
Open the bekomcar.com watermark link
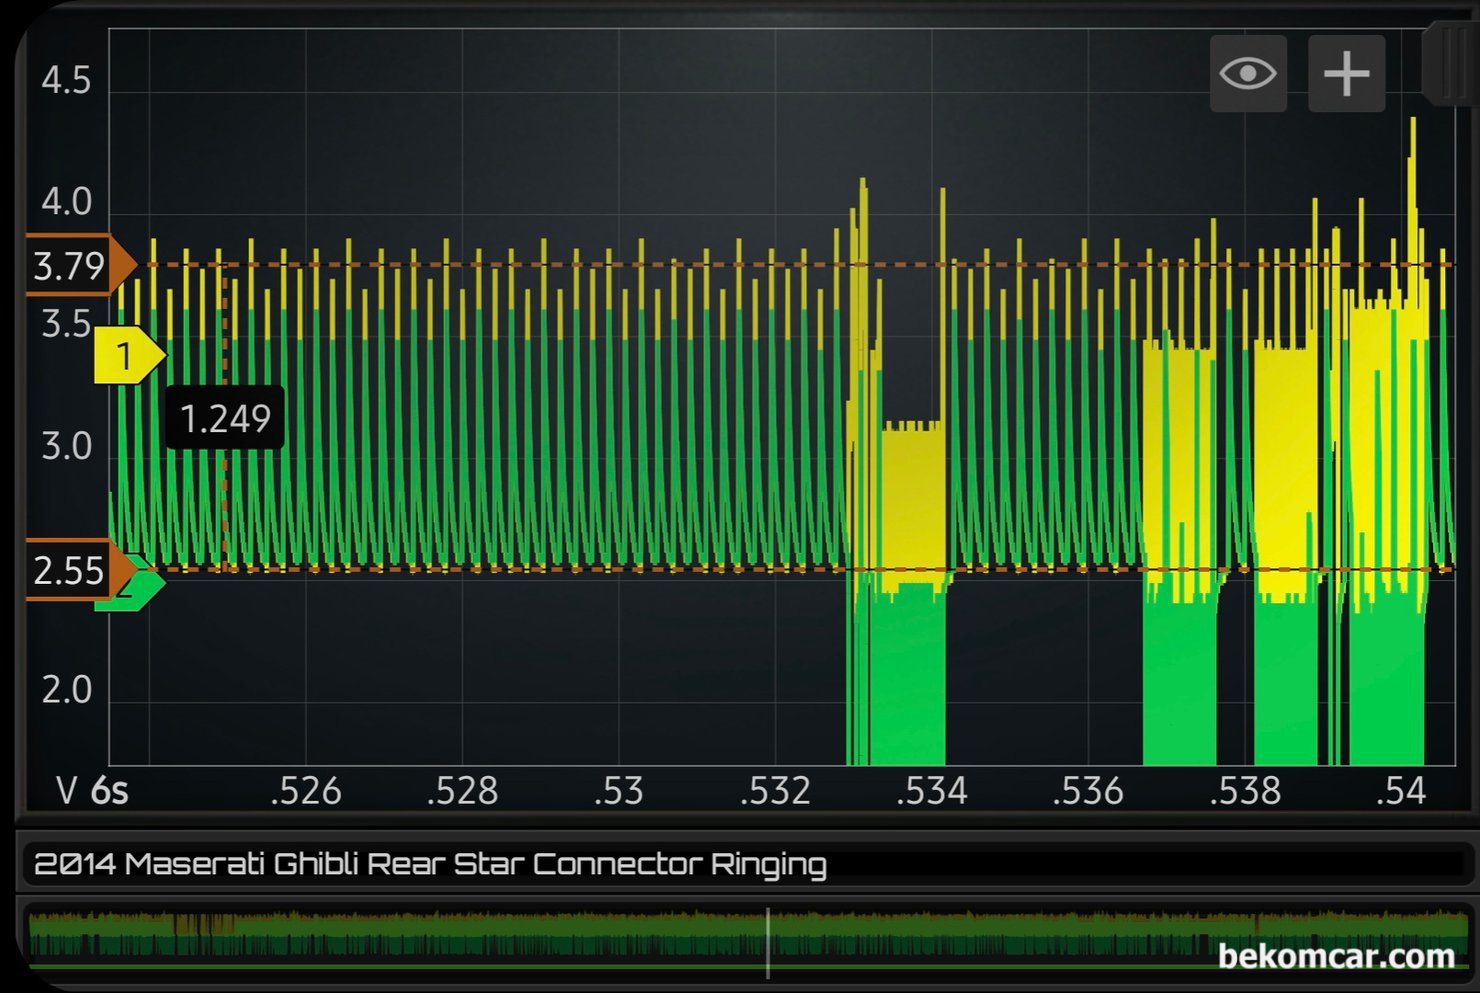[1336, 956]
